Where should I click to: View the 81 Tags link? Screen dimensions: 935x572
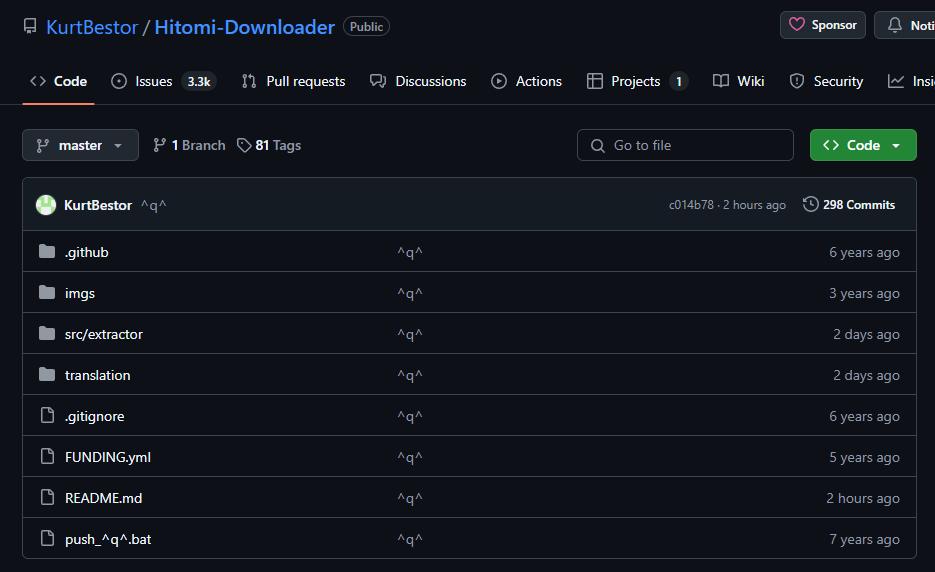(269, 145)
